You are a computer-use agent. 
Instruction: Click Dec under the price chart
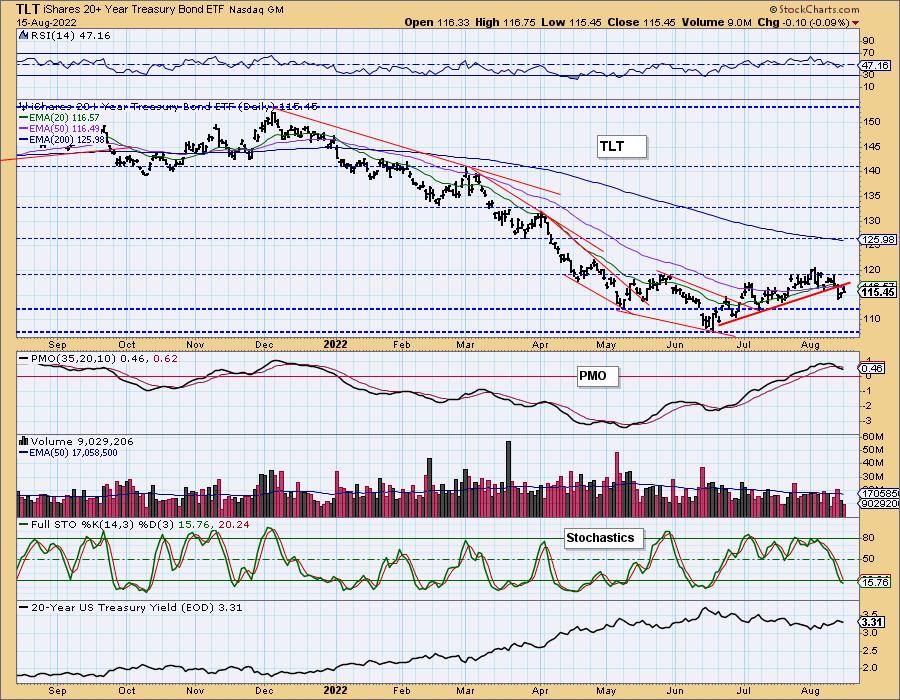(x=264, y=344)
